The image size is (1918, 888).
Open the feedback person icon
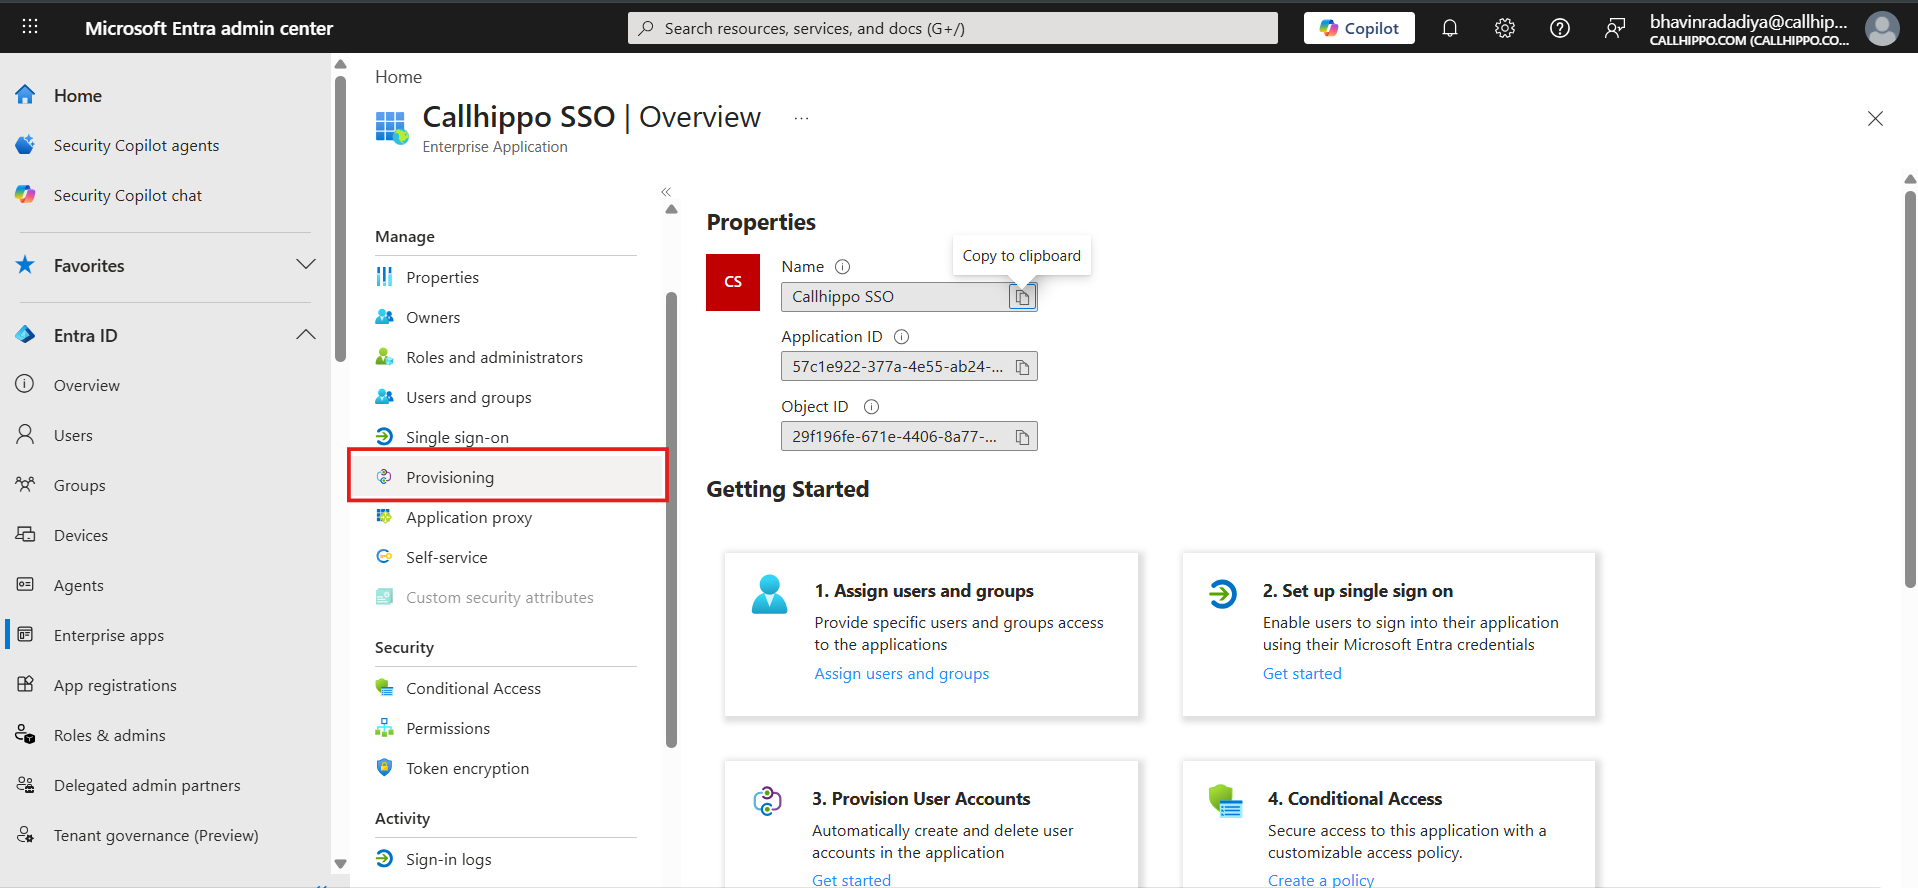1615,28
